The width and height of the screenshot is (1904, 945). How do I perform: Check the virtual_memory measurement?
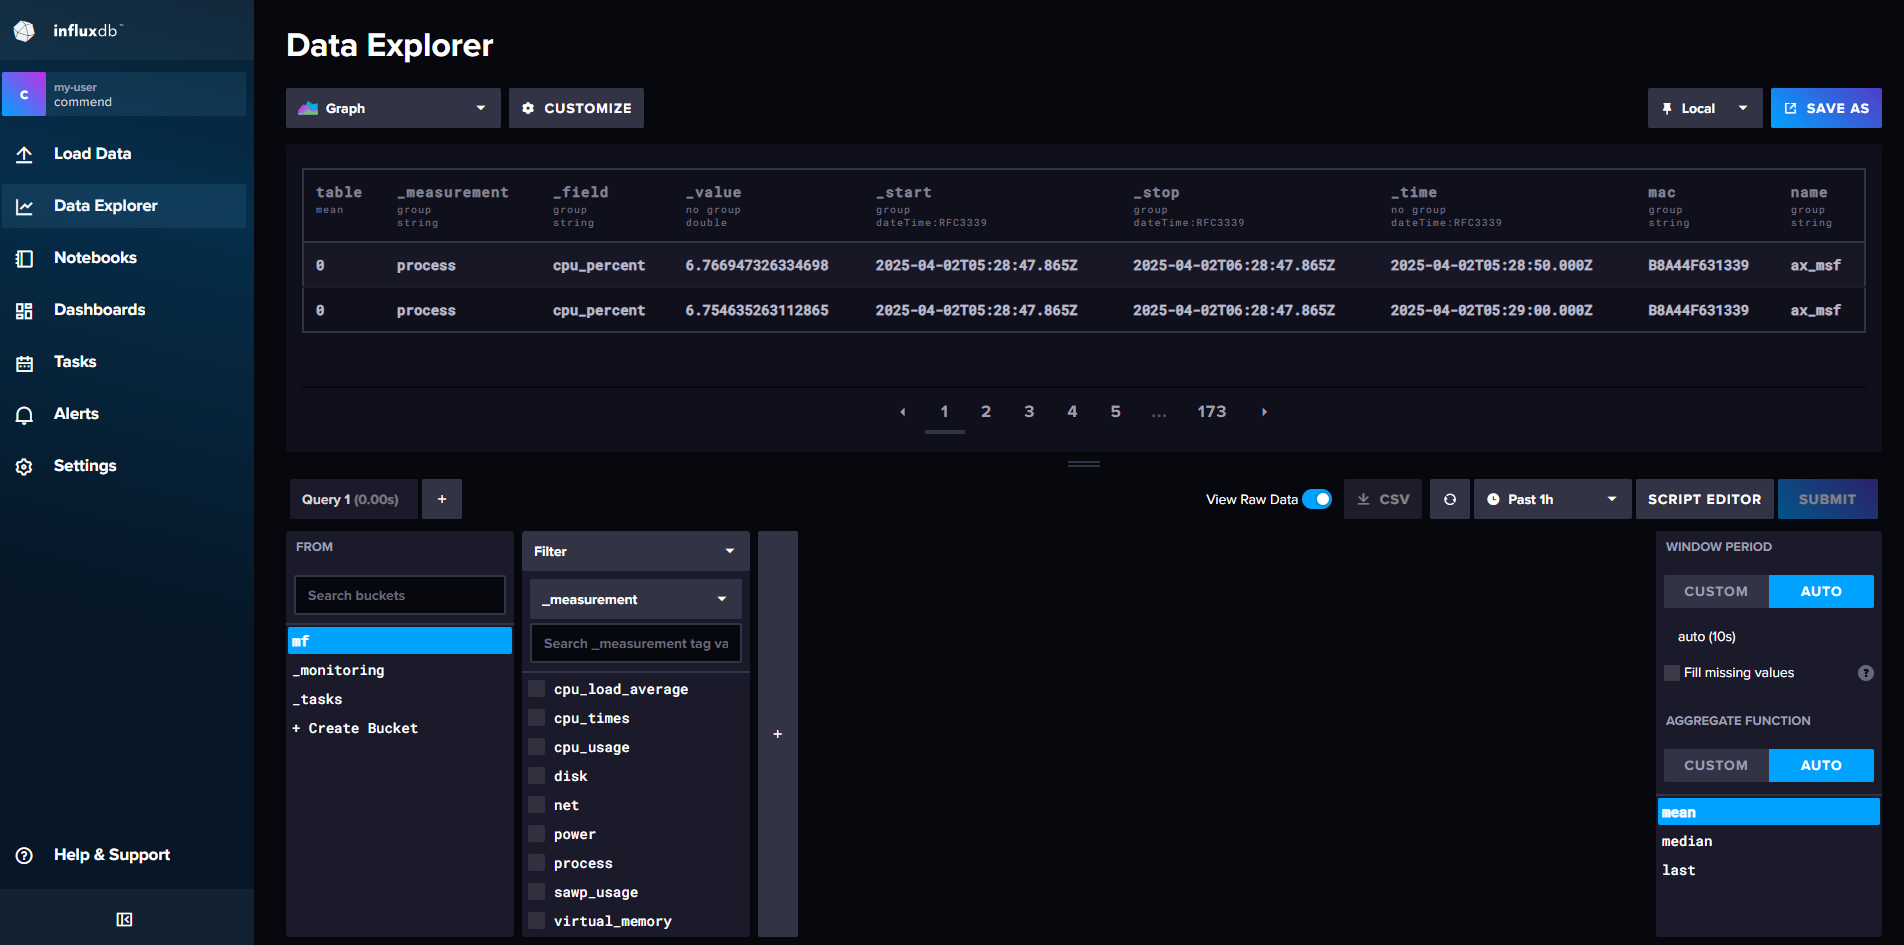click(537, 921)
